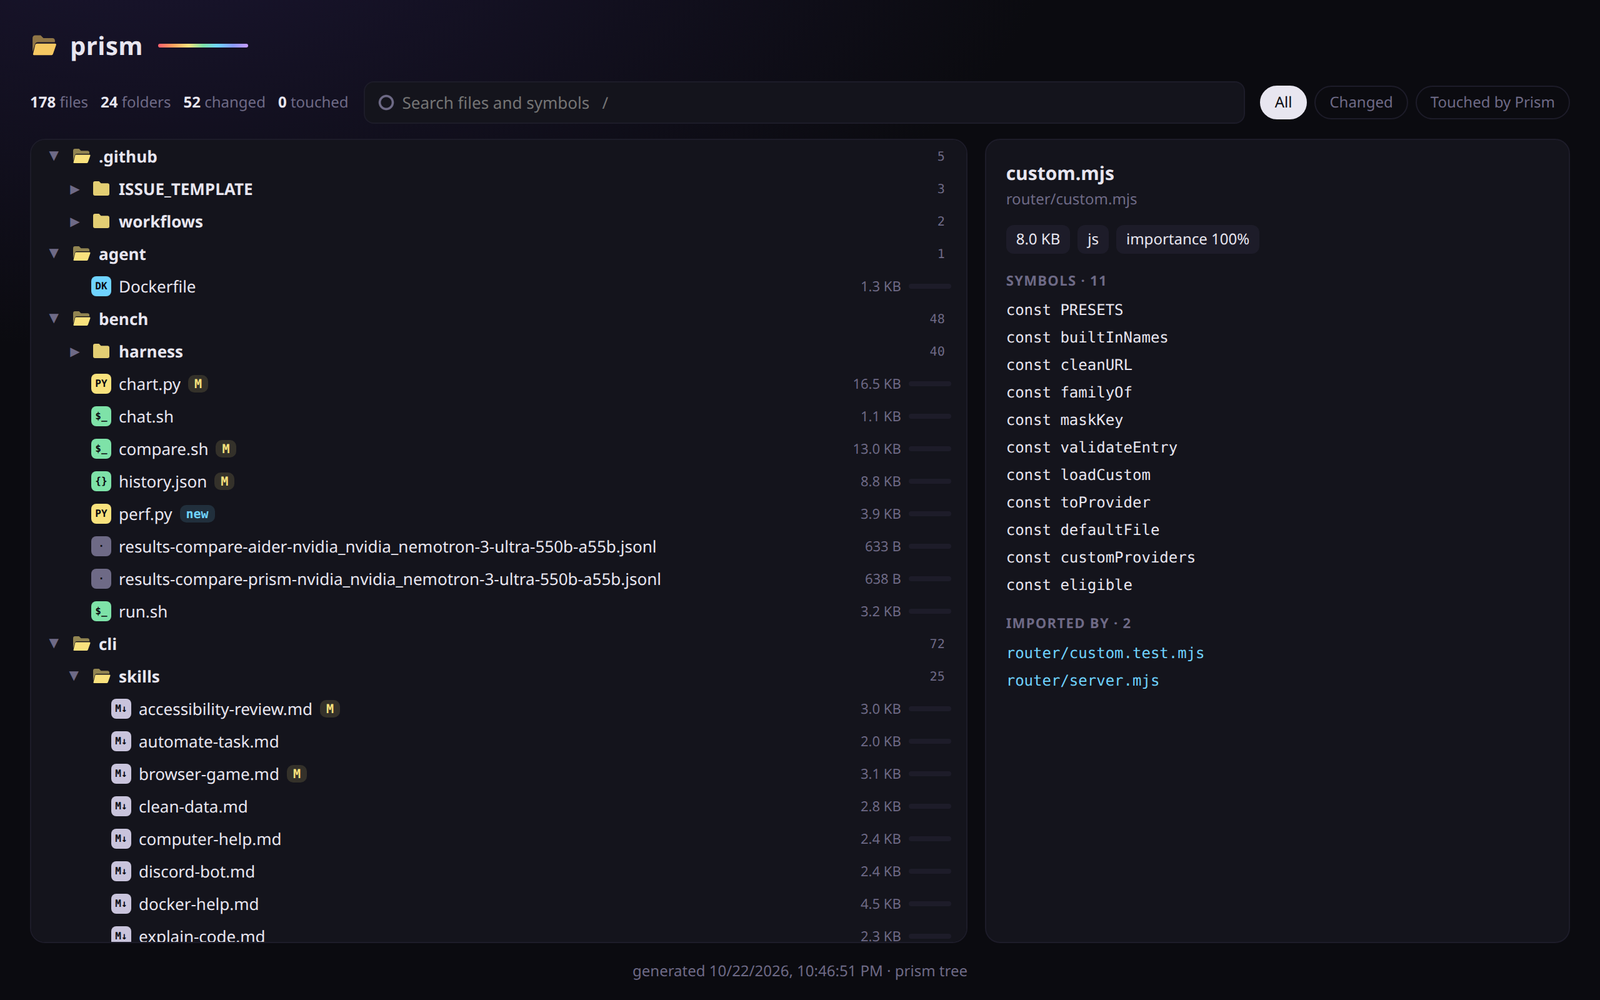The image size is (1600, 1000).
Task: Click symbol const loadCustom
Action: 1078,475
